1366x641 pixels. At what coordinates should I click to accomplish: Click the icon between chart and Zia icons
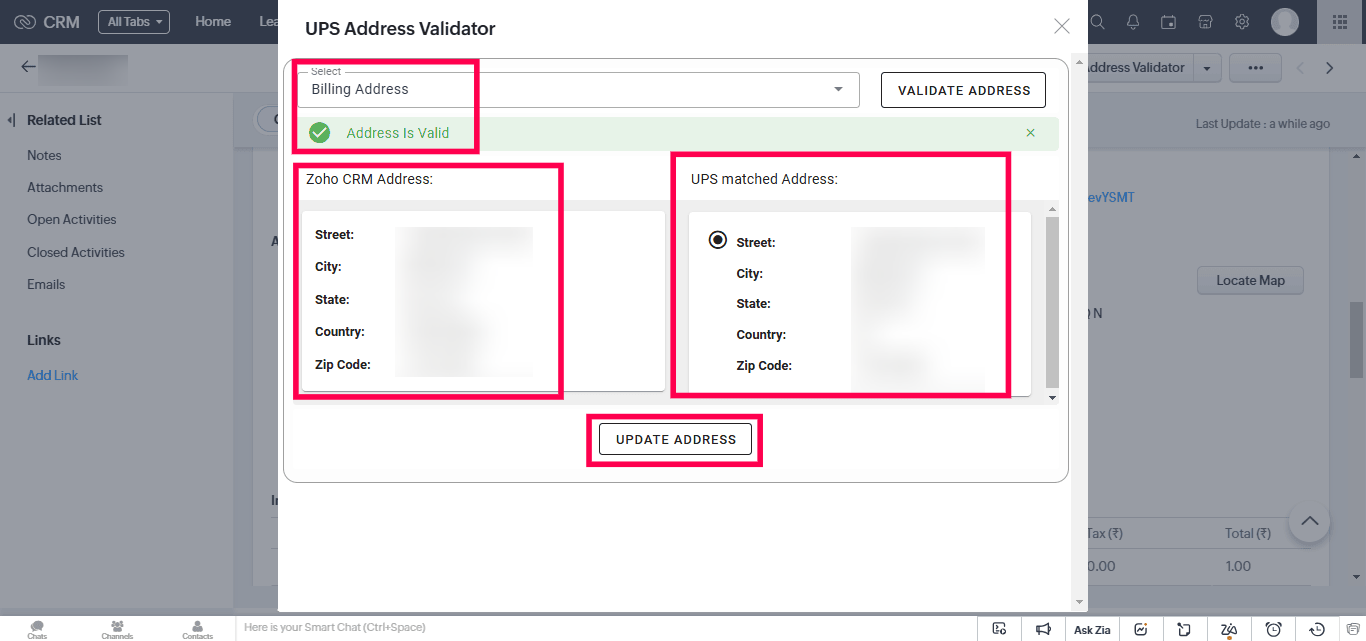coord(1184,629)
